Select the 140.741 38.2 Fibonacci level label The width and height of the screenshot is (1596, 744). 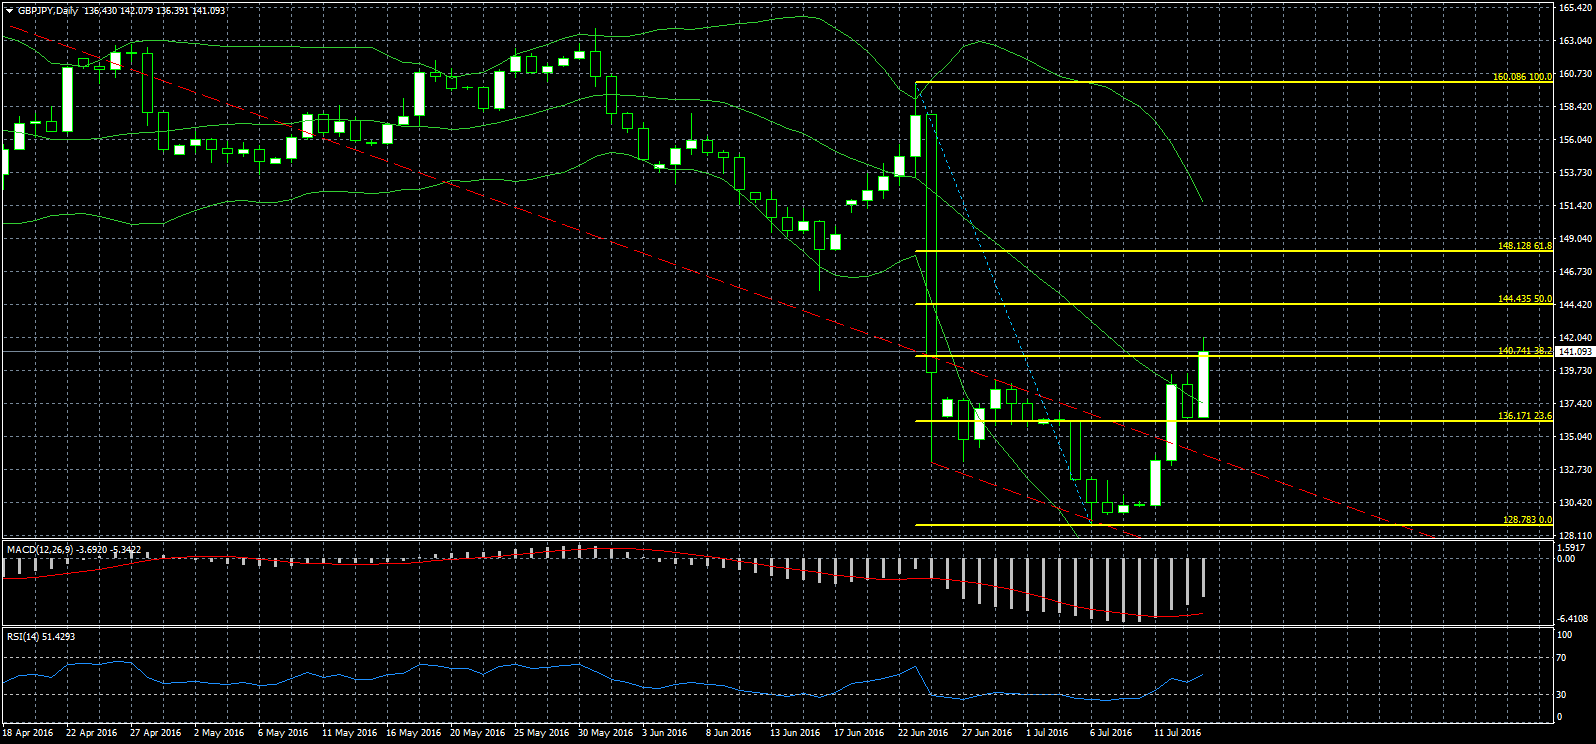pos(1524,351)
